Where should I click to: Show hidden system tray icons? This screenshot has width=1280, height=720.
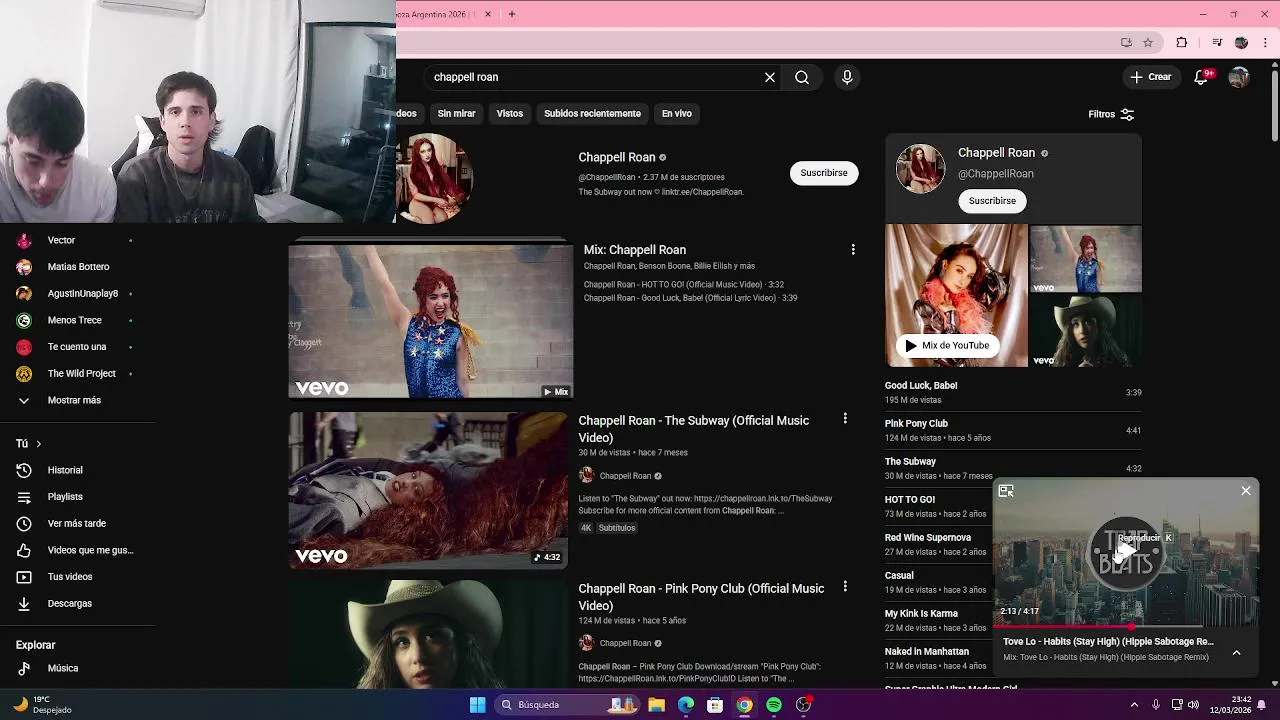pyautogui.click(x=1134, y=705)
